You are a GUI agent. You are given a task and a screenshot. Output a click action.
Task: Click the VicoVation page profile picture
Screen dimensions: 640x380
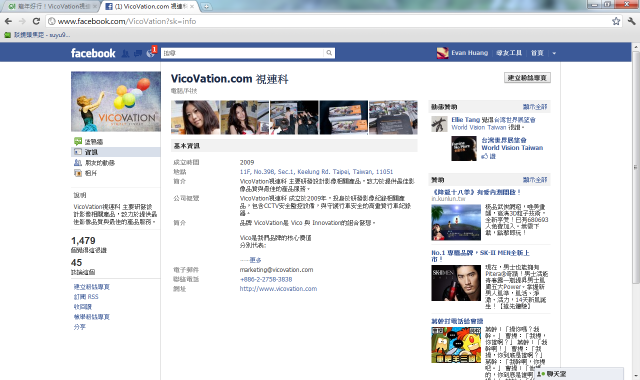(x=116, y=102)
